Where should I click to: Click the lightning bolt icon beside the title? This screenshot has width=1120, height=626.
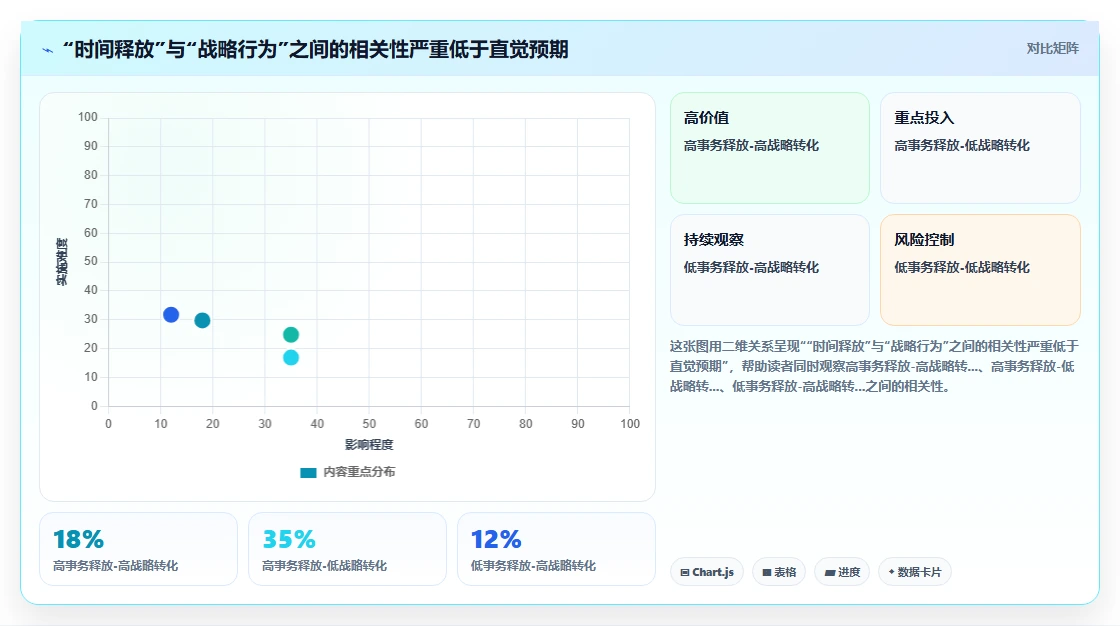[48, 50]
